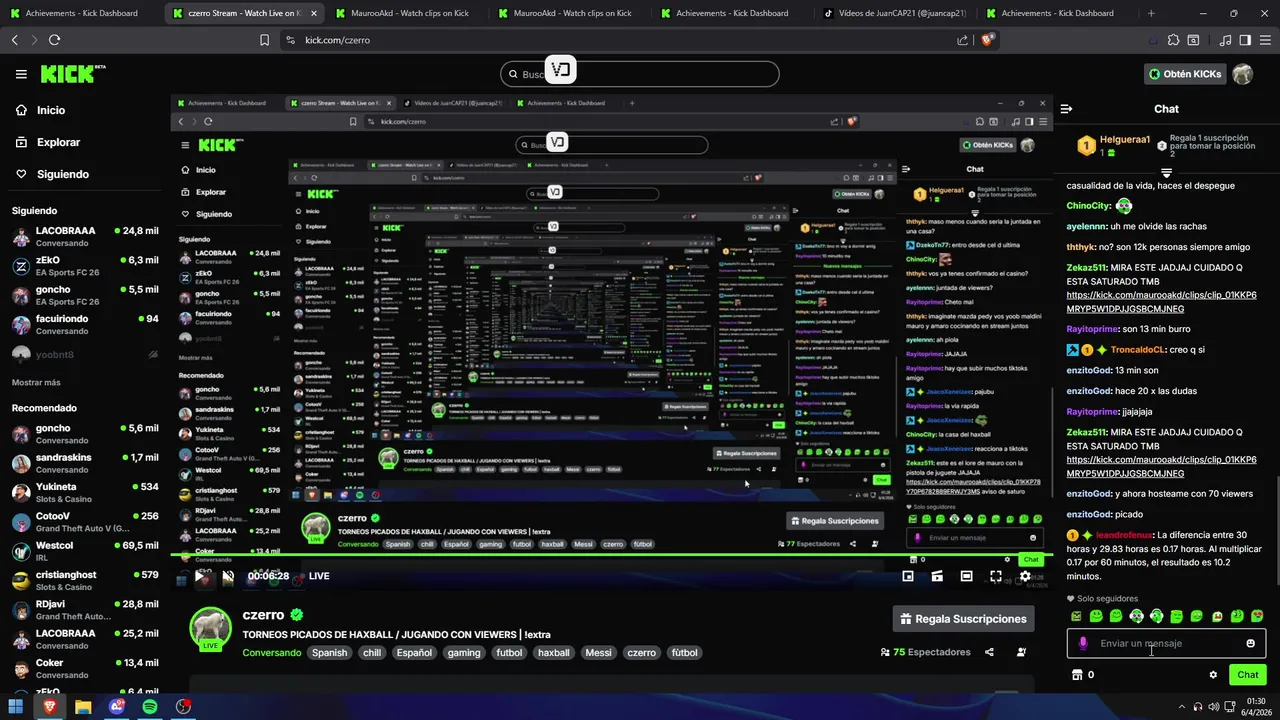Click Obtén KICKs button
The height and width of the screenshot is (720, 1280).
[x=1185, y=74]
